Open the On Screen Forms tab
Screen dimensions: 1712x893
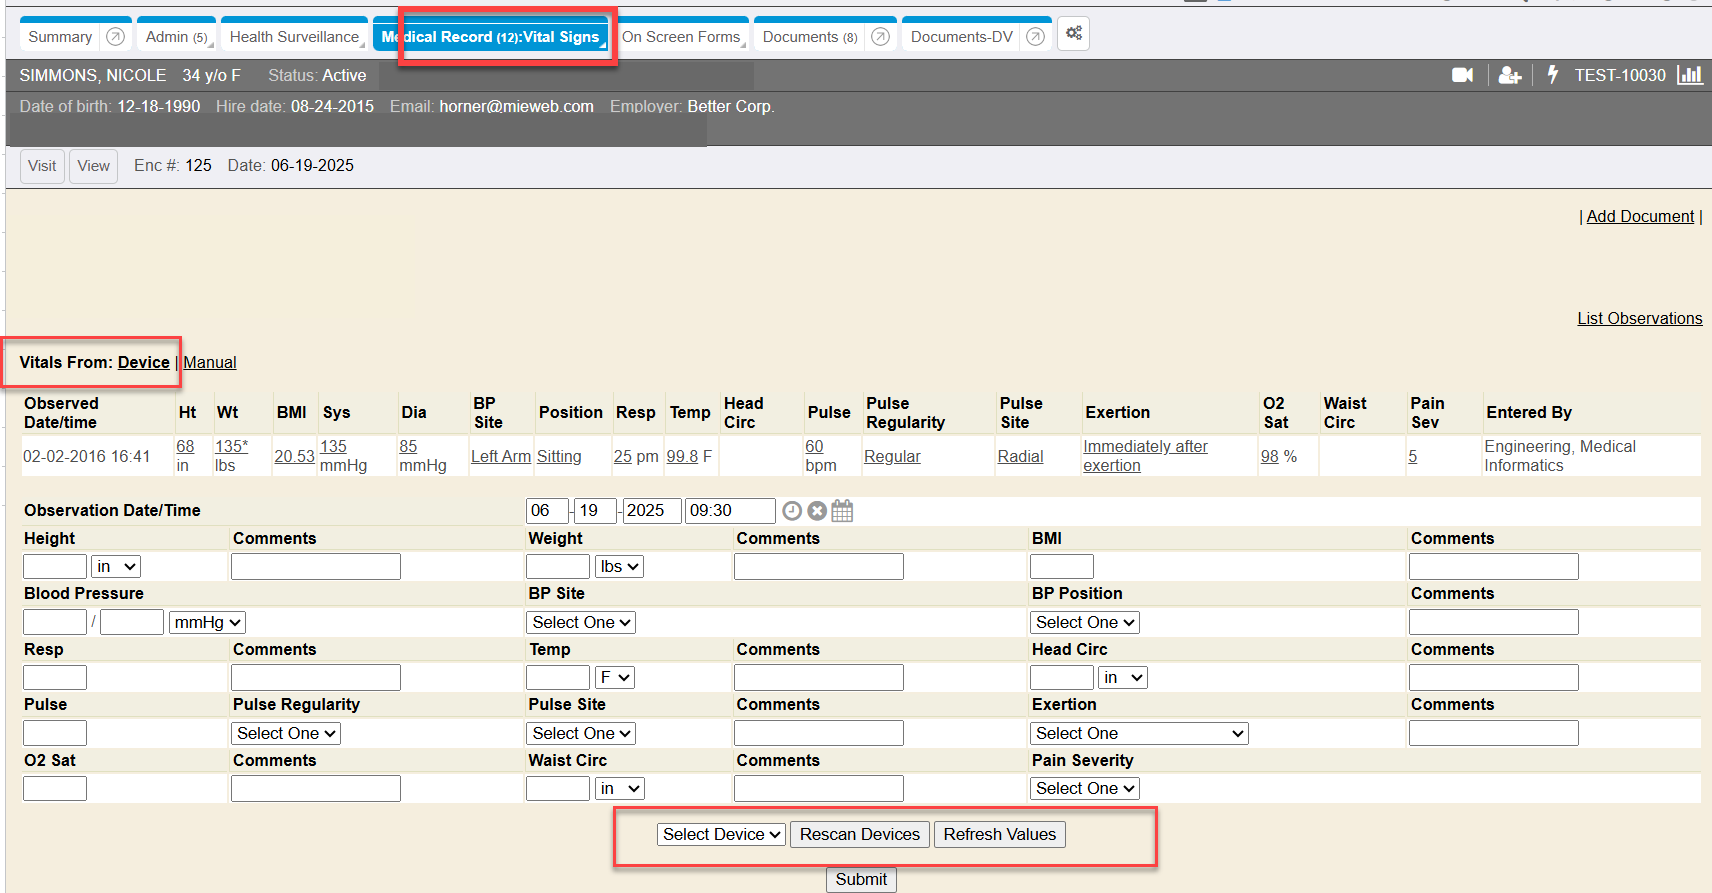point(681,37)
